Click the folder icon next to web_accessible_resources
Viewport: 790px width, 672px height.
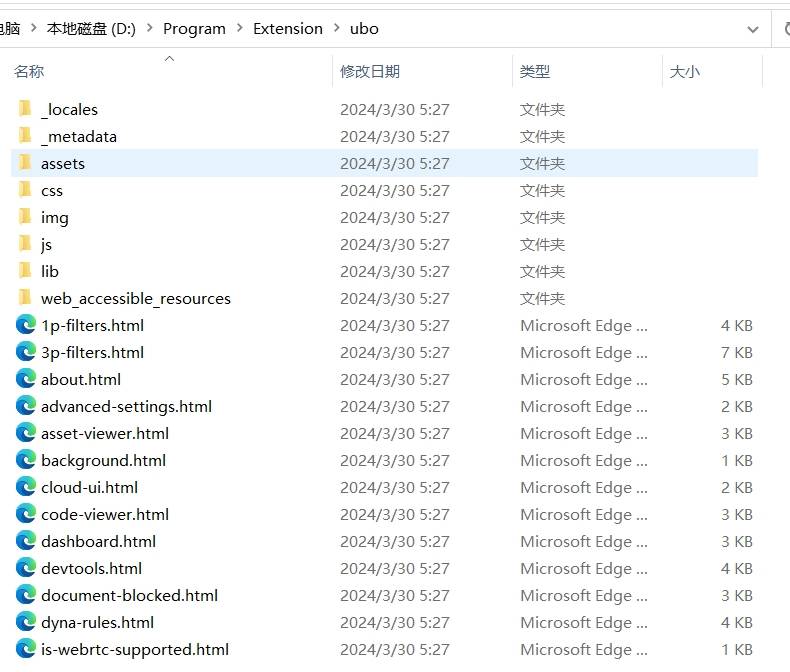pyautogui.click(x=26, y=298)
